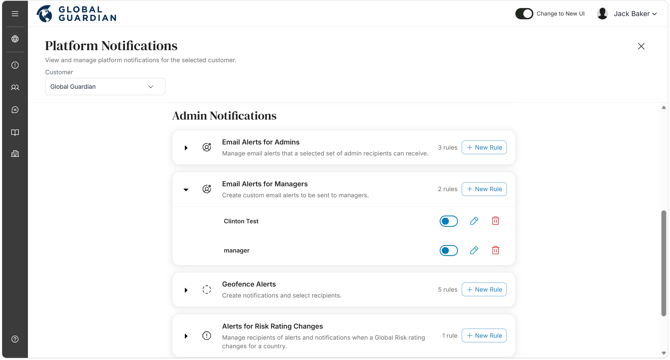The height and width of the screenshot is (360, 670).
Task: Edit the Clinton Test rule
Action: [x=474, y=221]
